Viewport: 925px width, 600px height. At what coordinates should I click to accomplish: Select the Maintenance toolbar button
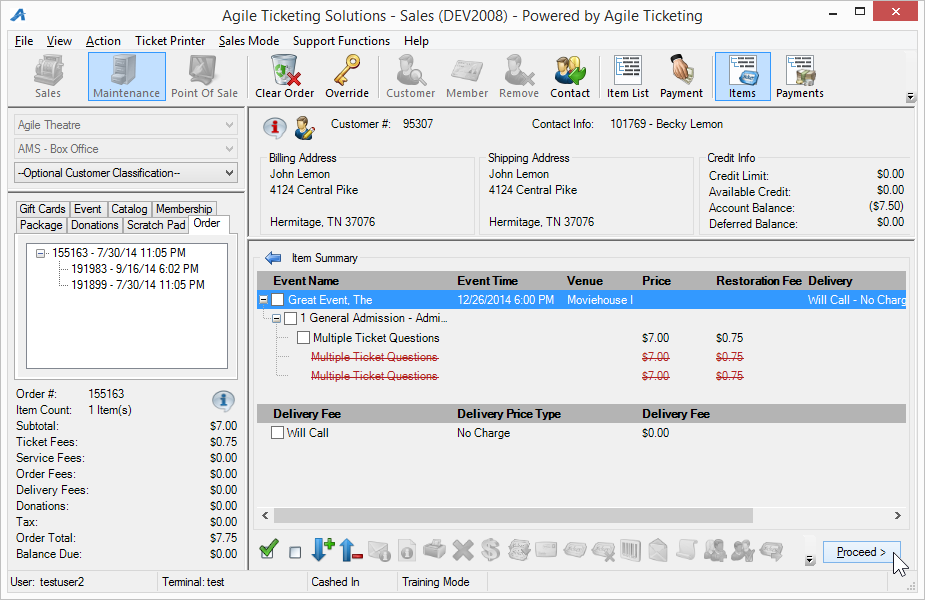(126, 77)
